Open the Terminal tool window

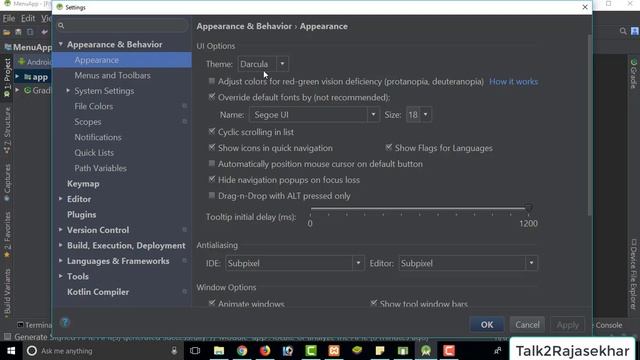[35, 325]
